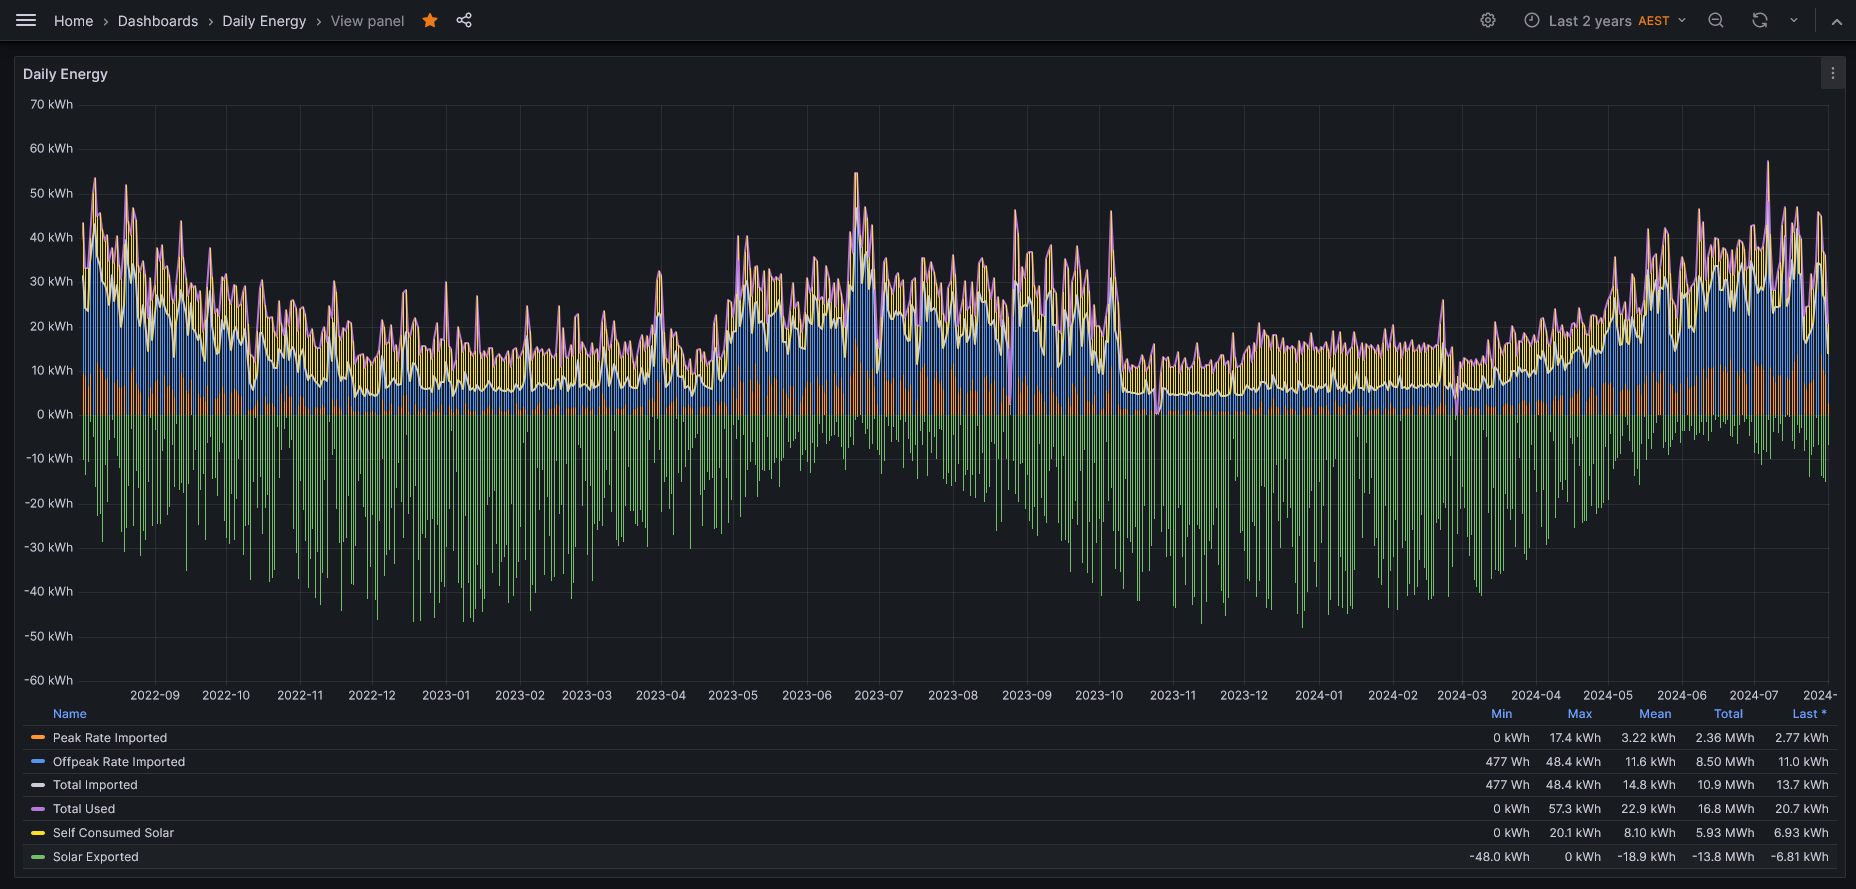Sort legend by Mean column header
Image resolution: width=1856 pixels, height=889 pixels.
pyautogui.click(x=1655, y=714)
